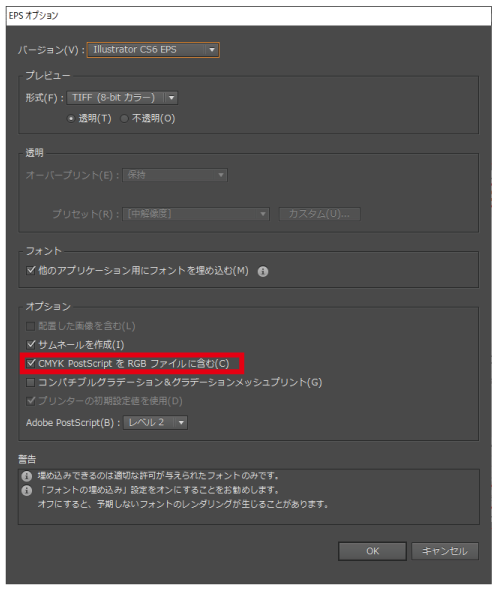Viewport: 495px width, 589px height.
Task: Click the キャンセル button
Action: click(445, 551)
